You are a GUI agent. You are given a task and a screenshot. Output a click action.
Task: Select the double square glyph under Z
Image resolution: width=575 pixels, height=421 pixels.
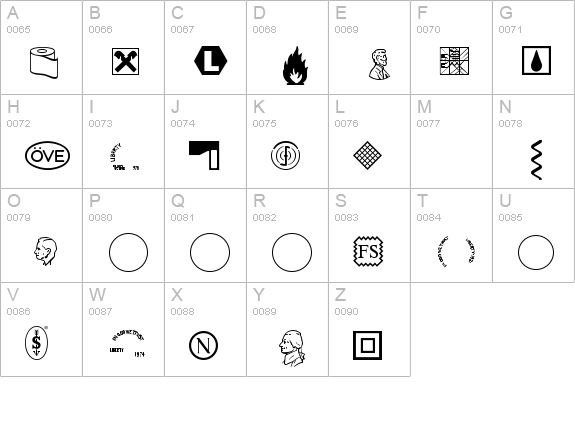(x=367, y=345)
